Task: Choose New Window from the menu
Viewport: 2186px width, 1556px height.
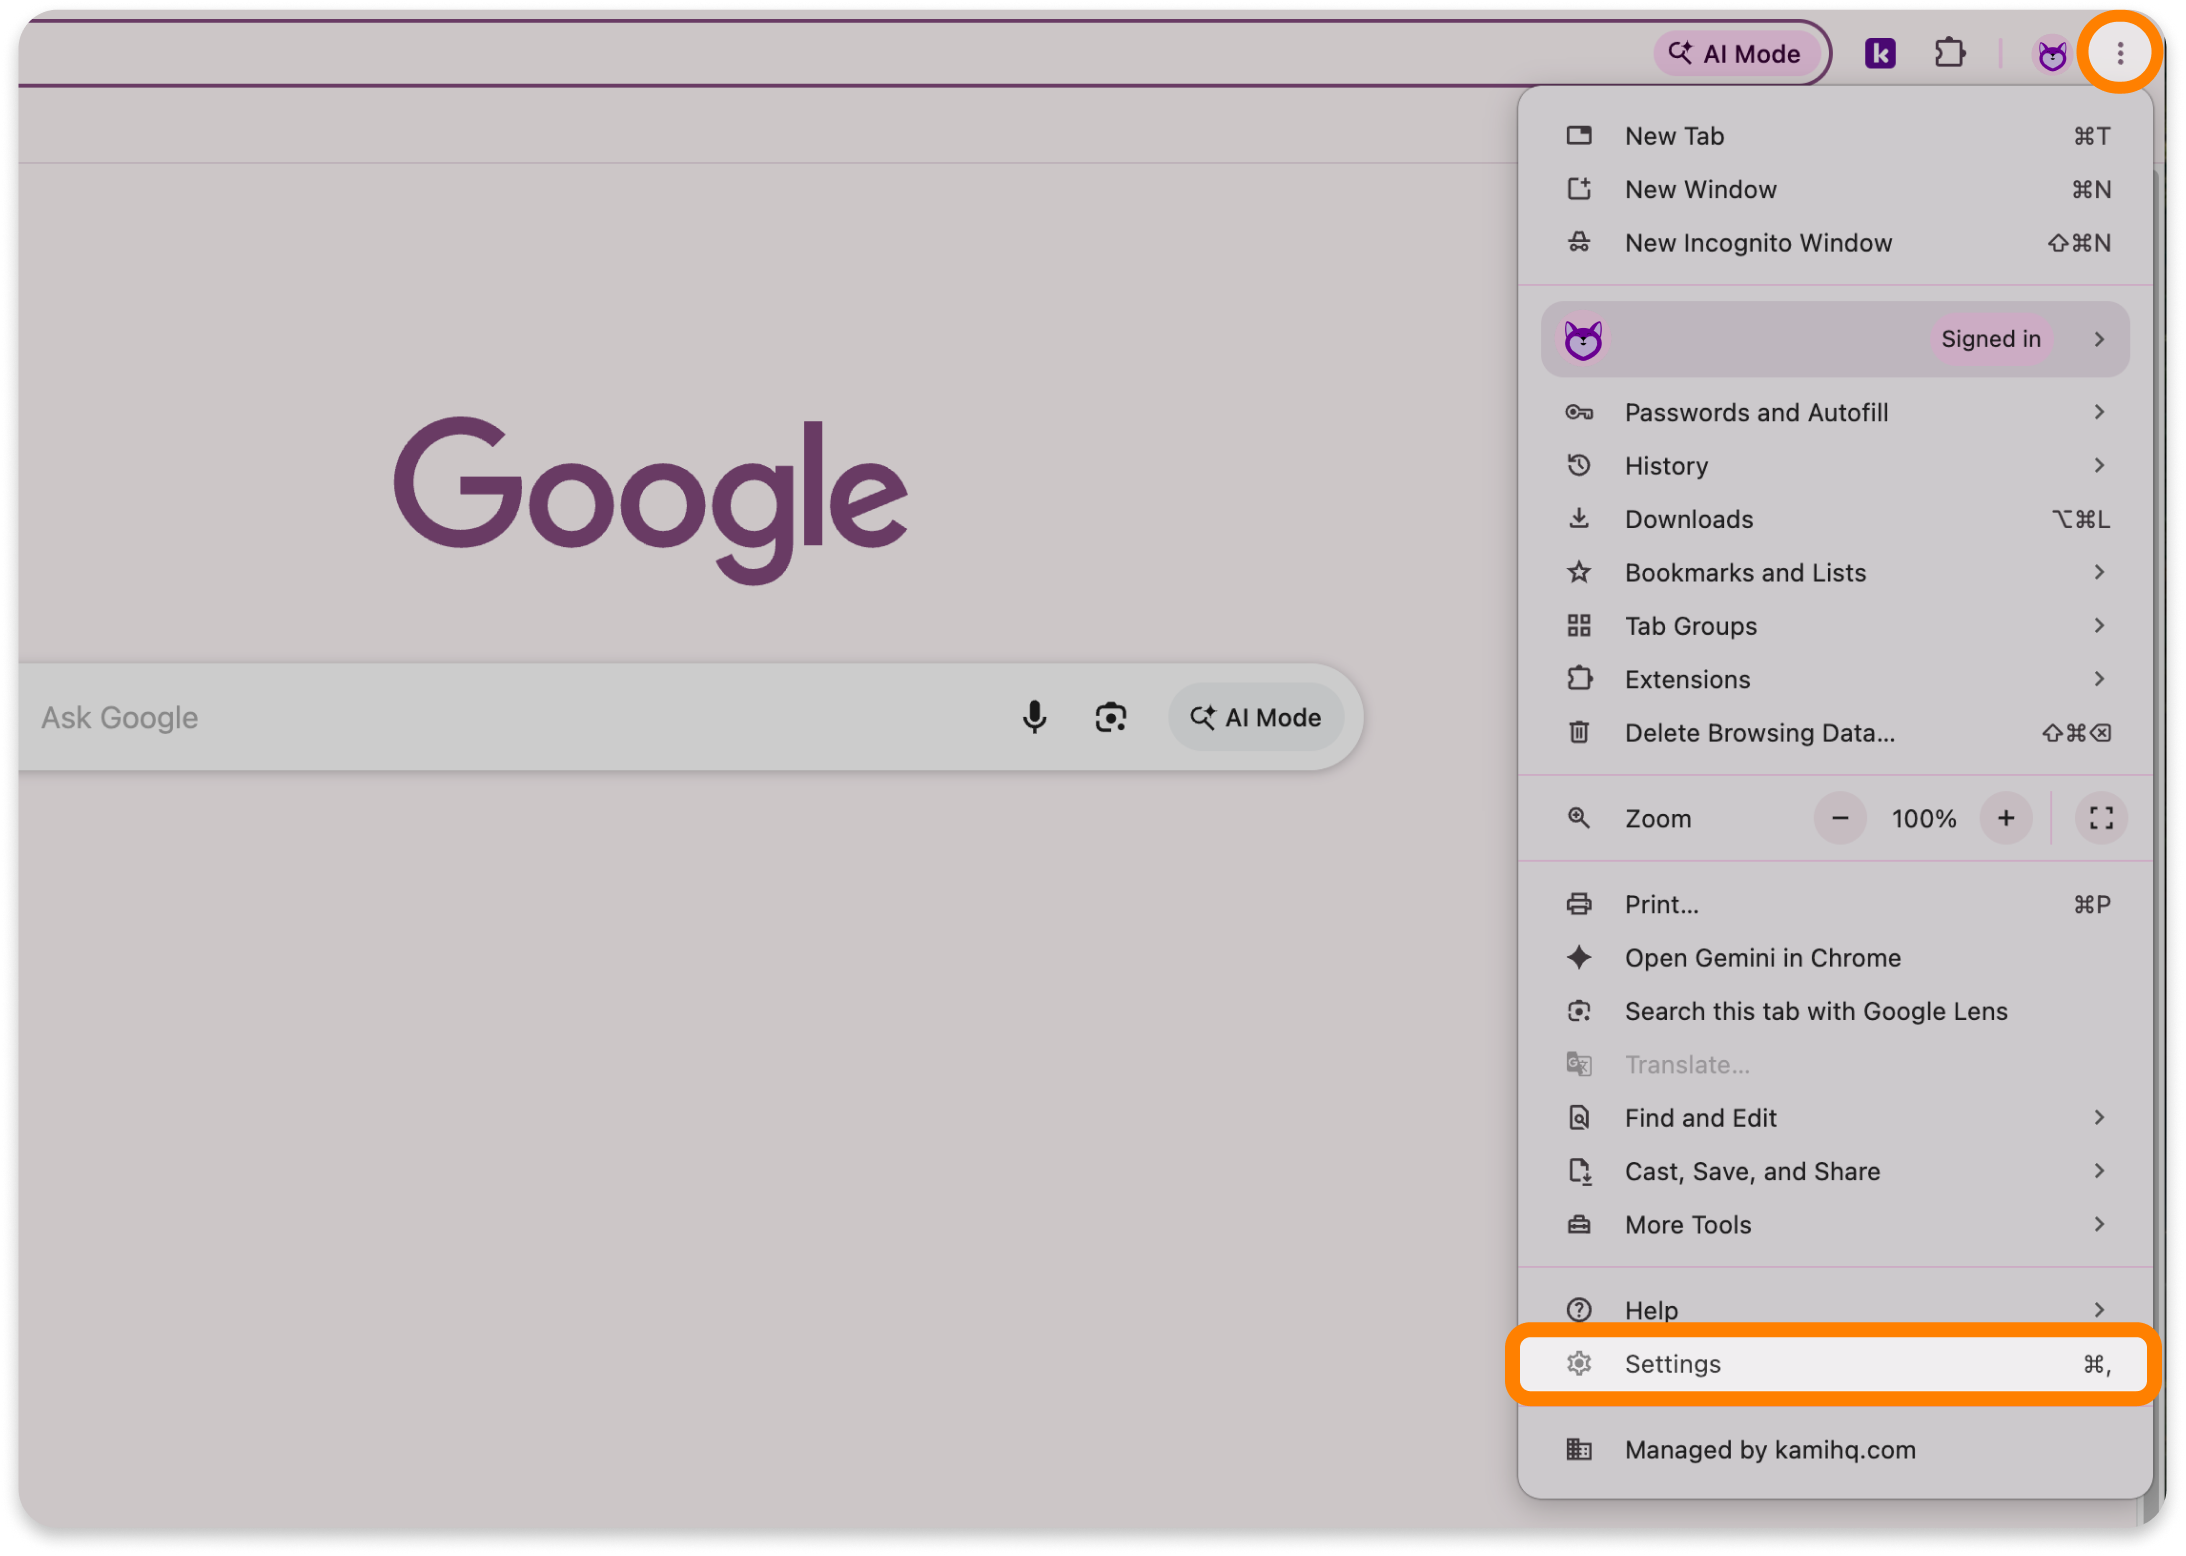Action: pos(1835,189)
